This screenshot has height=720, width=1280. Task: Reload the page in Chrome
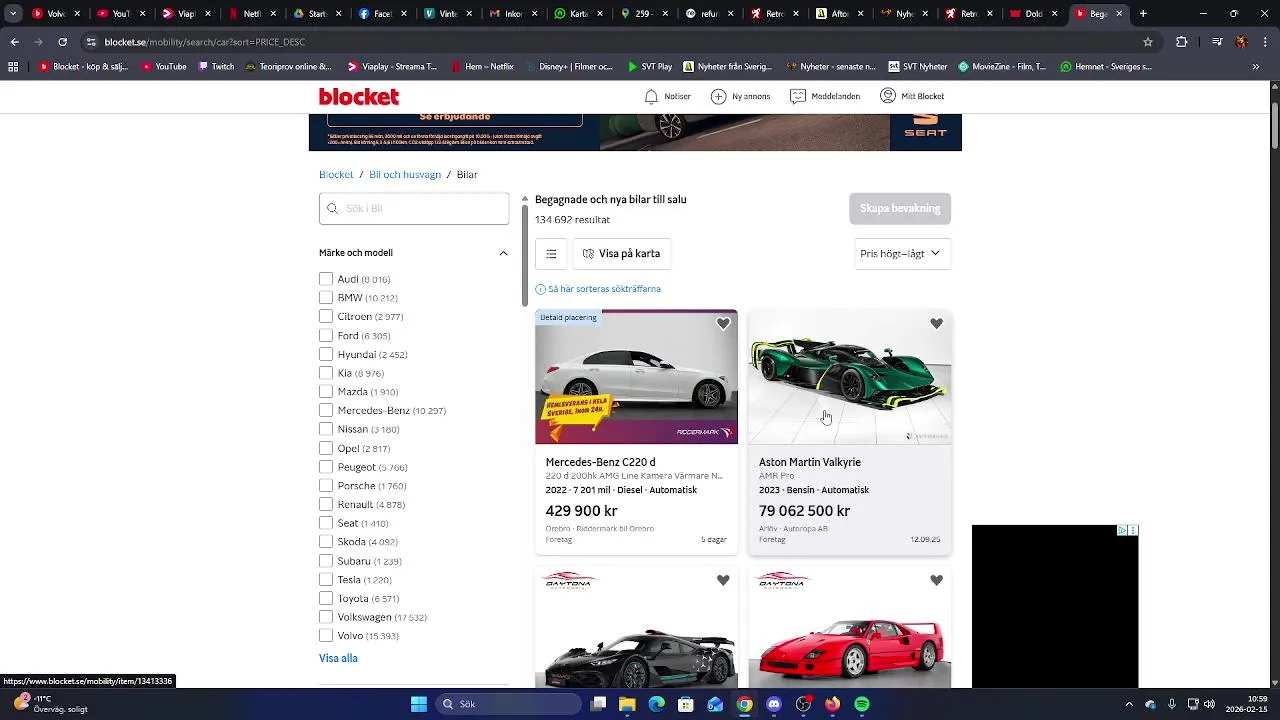point(63,42)
